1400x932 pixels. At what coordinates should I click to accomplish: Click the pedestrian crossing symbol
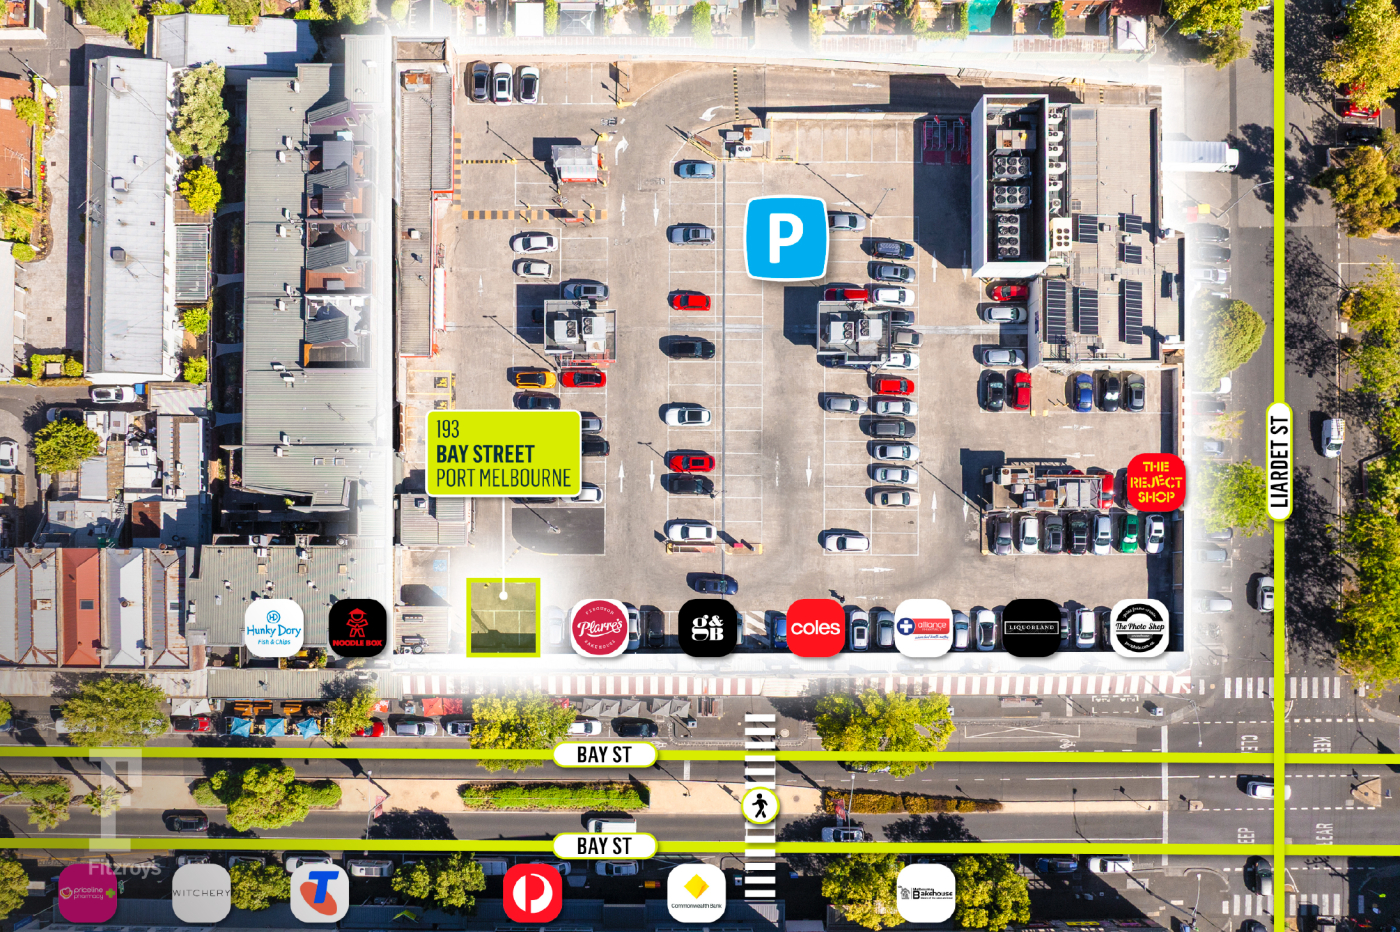click(760, 805)
